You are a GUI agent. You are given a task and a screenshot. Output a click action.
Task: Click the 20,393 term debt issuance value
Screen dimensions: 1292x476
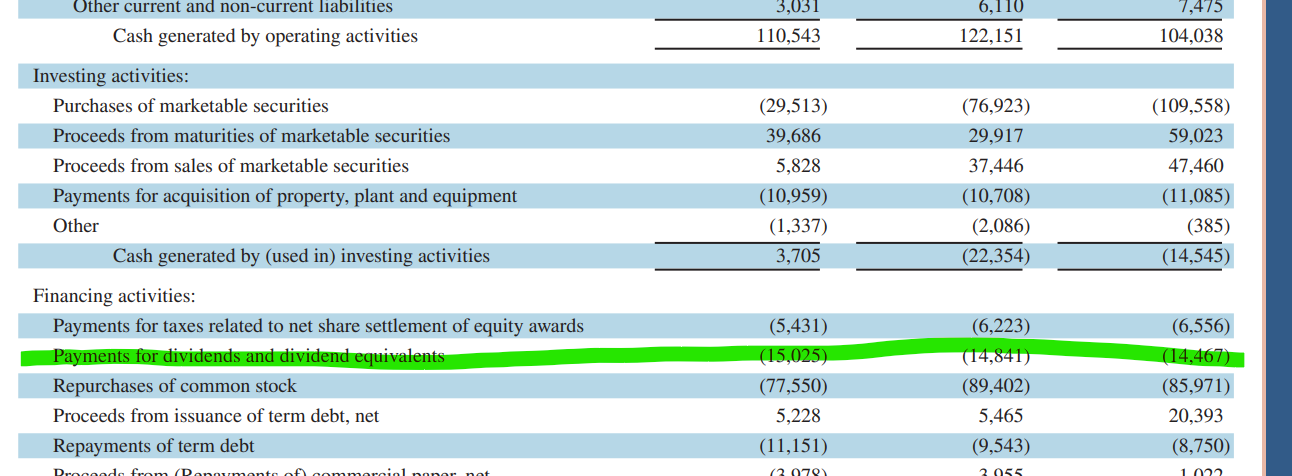tap(1195, 416)
